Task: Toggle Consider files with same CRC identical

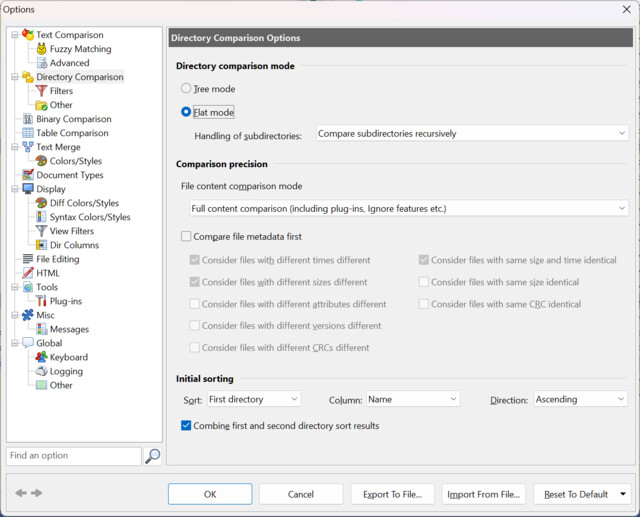Action: (x=424, y=304)
